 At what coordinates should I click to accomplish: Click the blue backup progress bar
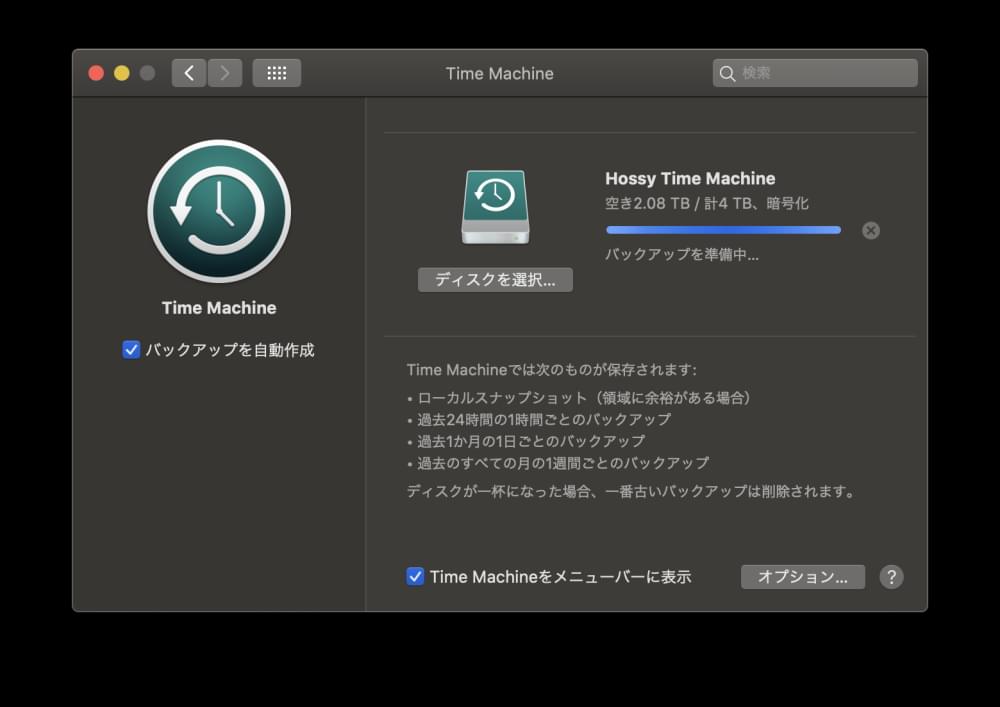click(x=723, y=230)
